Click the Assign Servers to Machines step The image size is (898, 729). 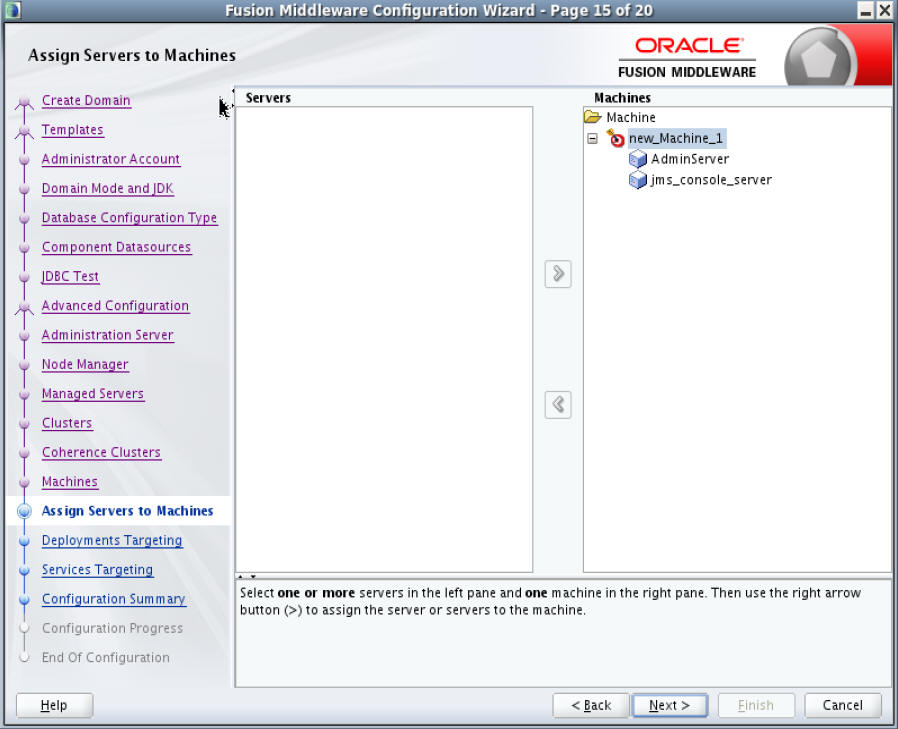pos(127,511)
